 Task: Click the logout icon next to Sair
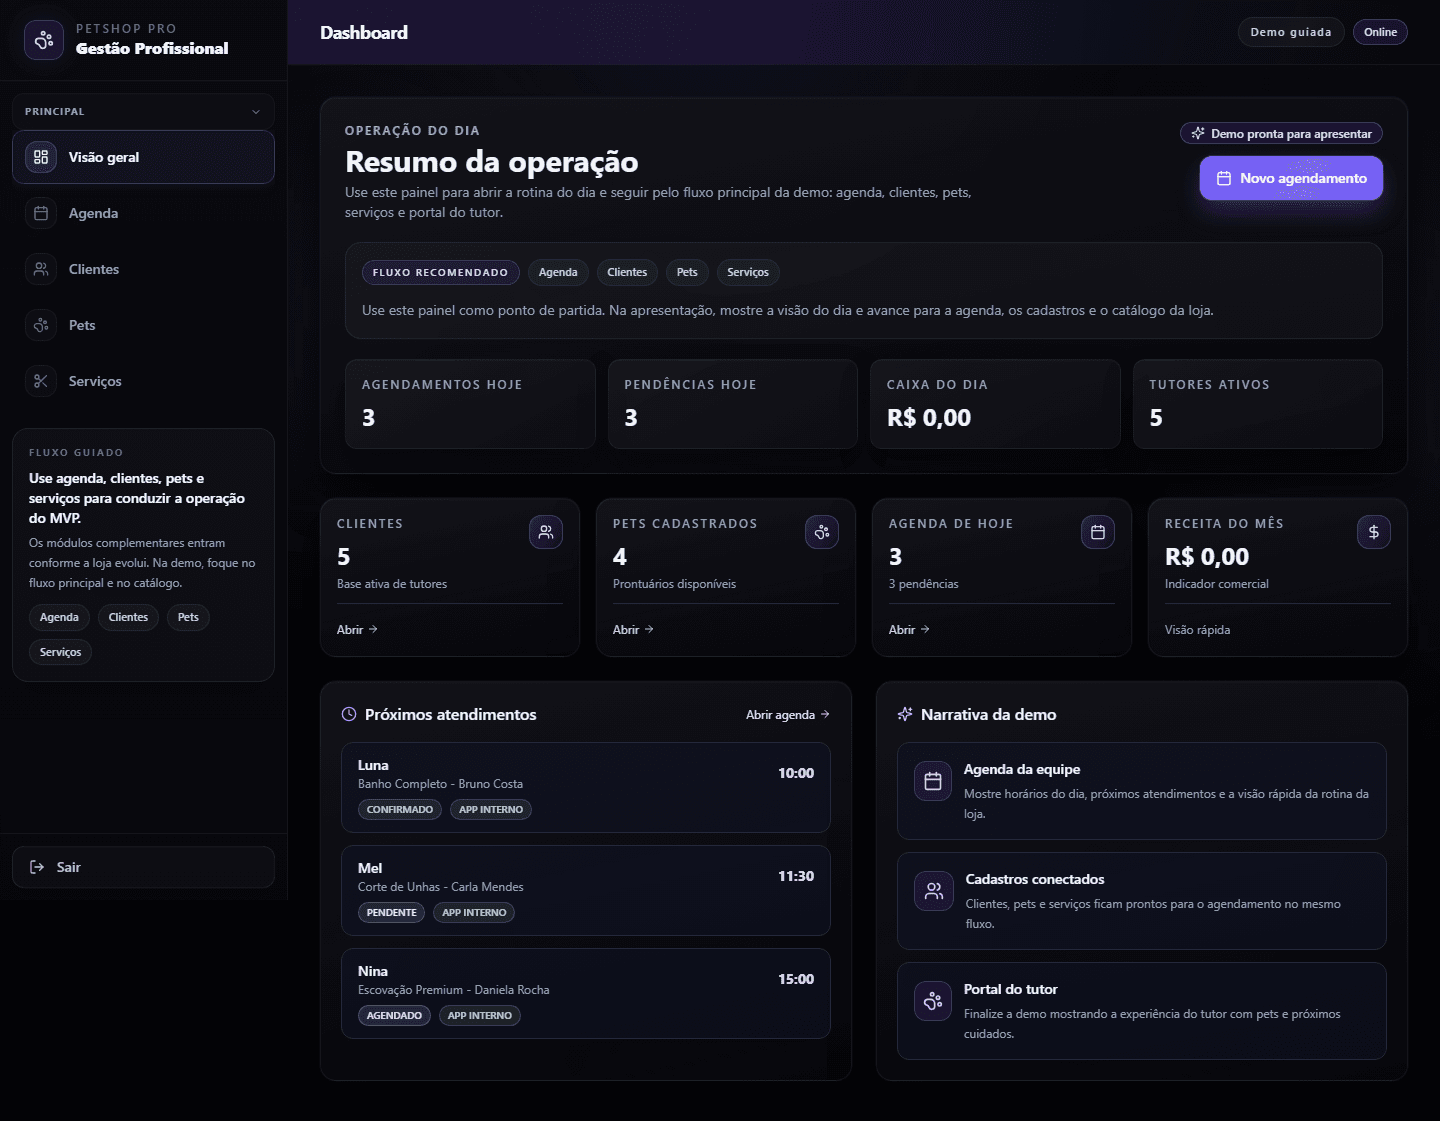pyautogui.click(x=37, y=867)
